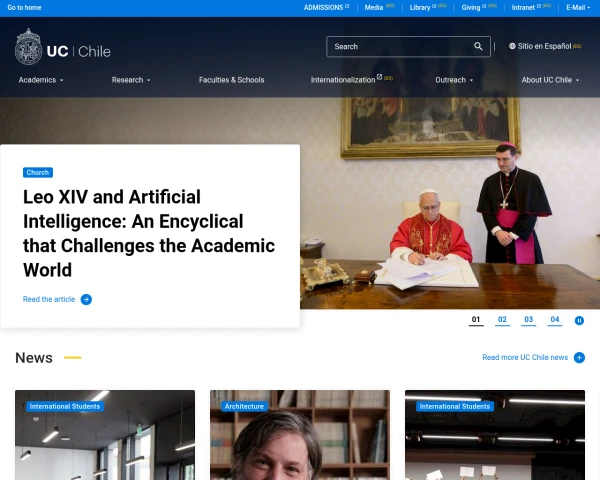
Task: Open Faculties & Schools menu item
Action: tap(232, 80)
